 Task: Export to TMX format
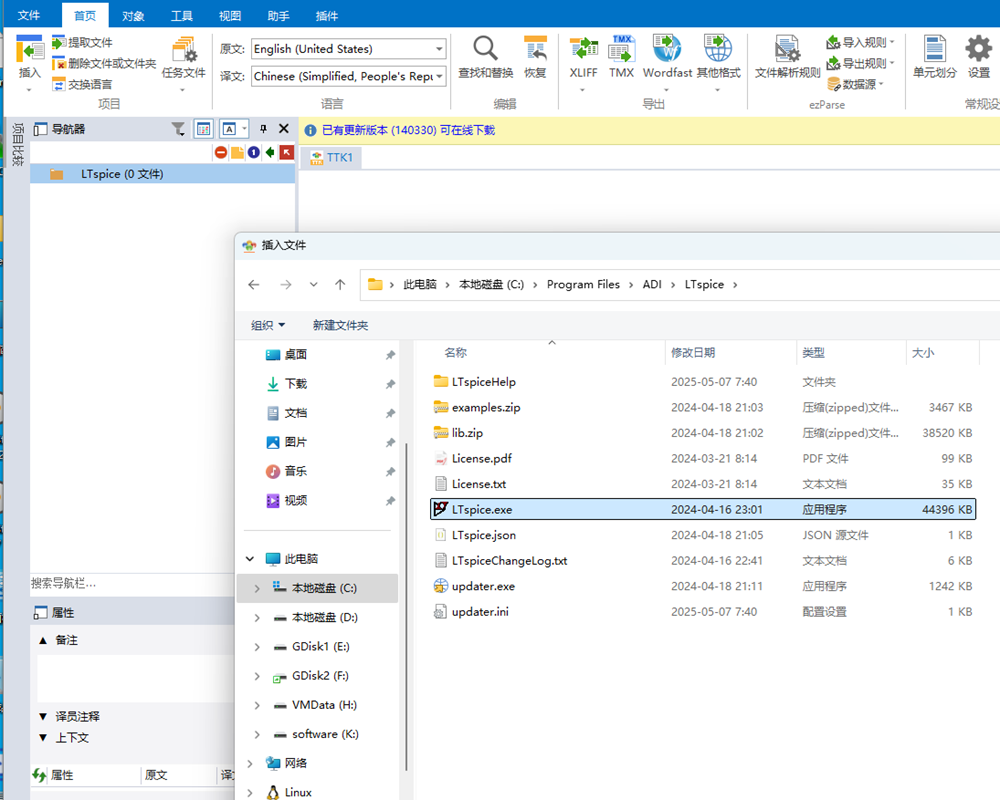point(621,57)
